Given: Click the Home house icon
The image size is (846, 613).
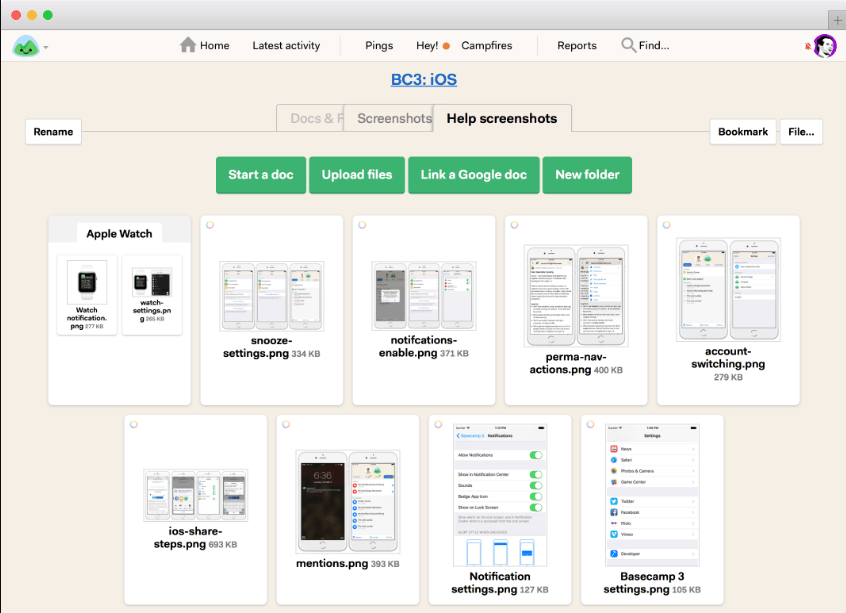Looking at the screenshot, I should [188, 45].
